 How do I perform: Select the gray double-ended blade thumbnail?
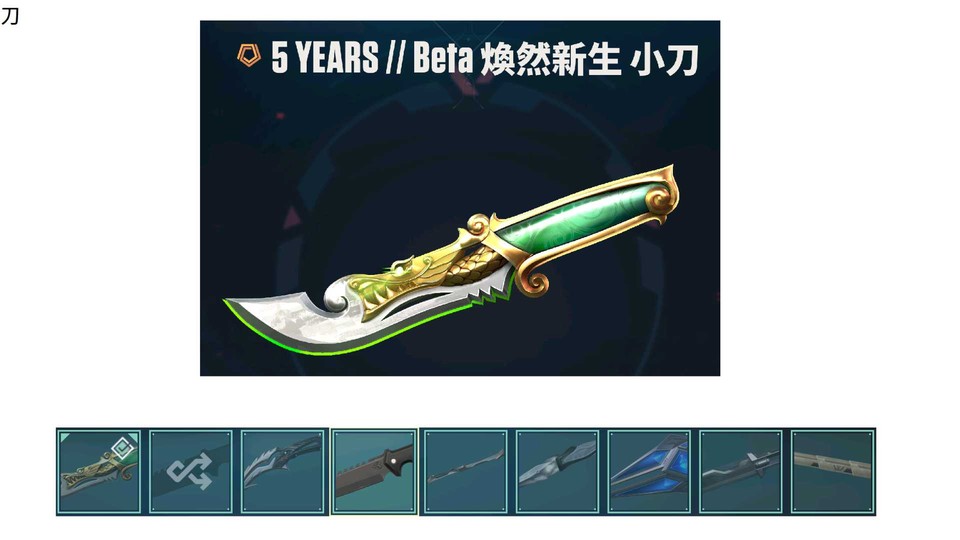557,471
